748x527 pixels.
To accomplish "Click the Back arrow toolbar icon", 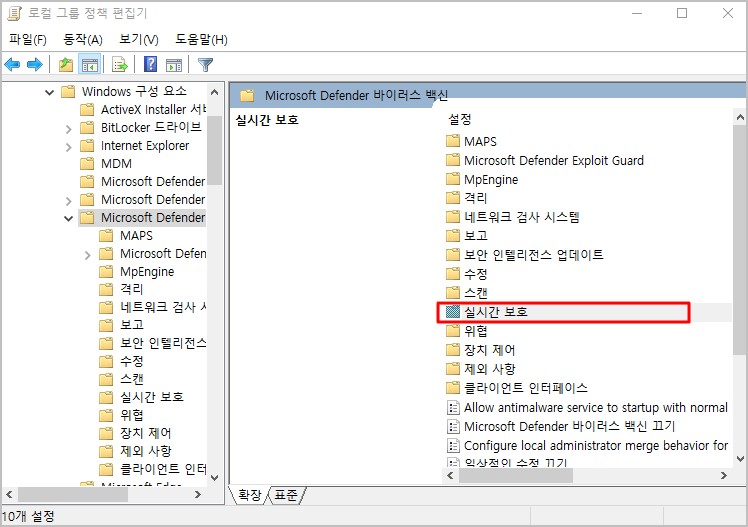I will (12, 64).
